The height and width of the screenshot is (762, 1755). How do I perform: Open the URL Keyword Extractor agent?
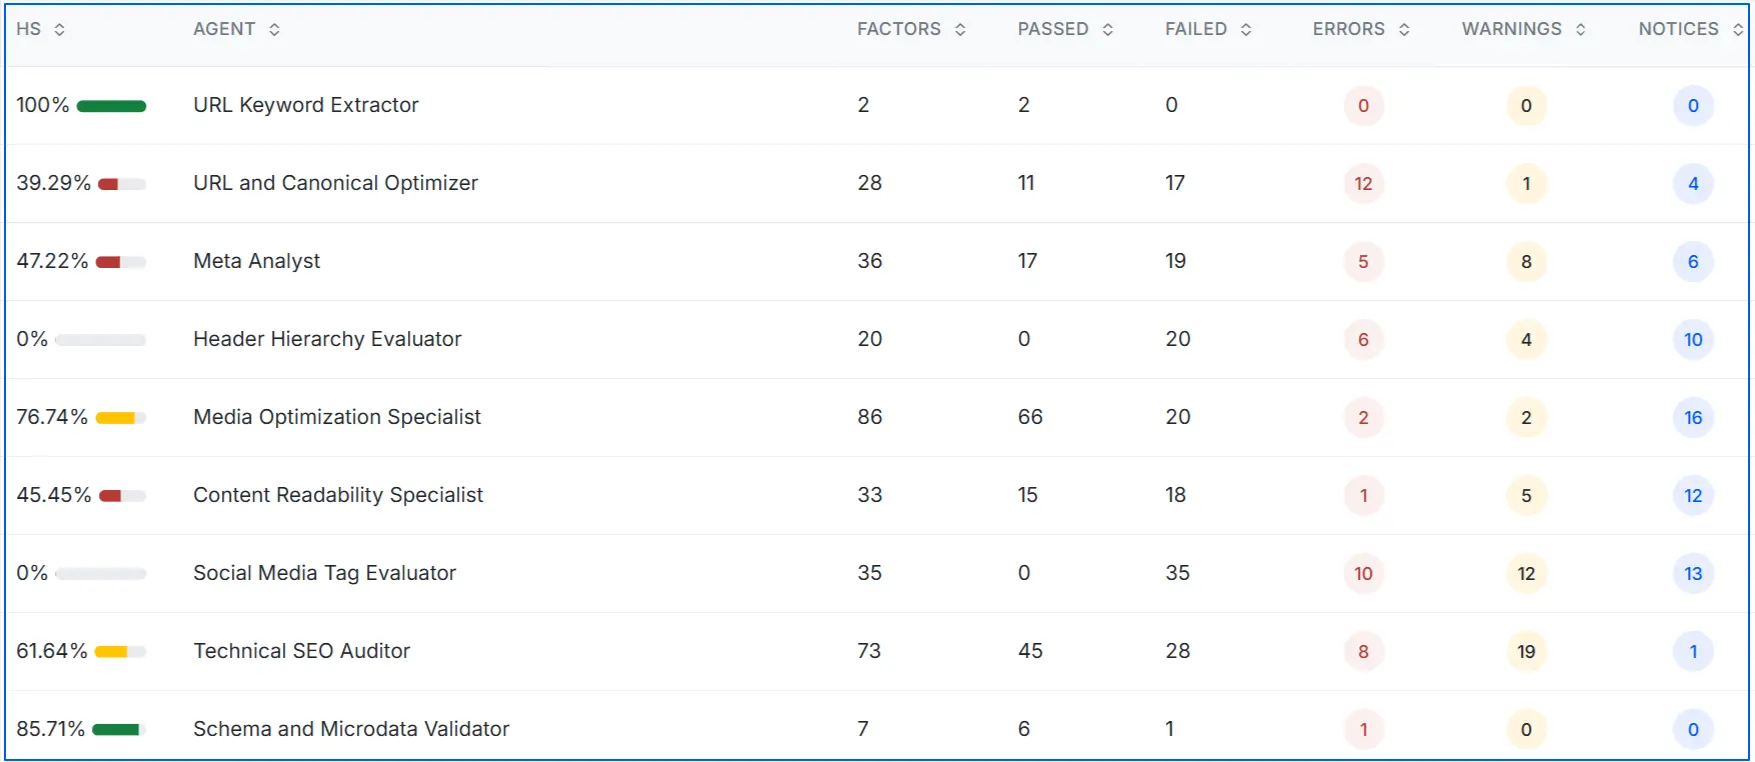(306, 105)
